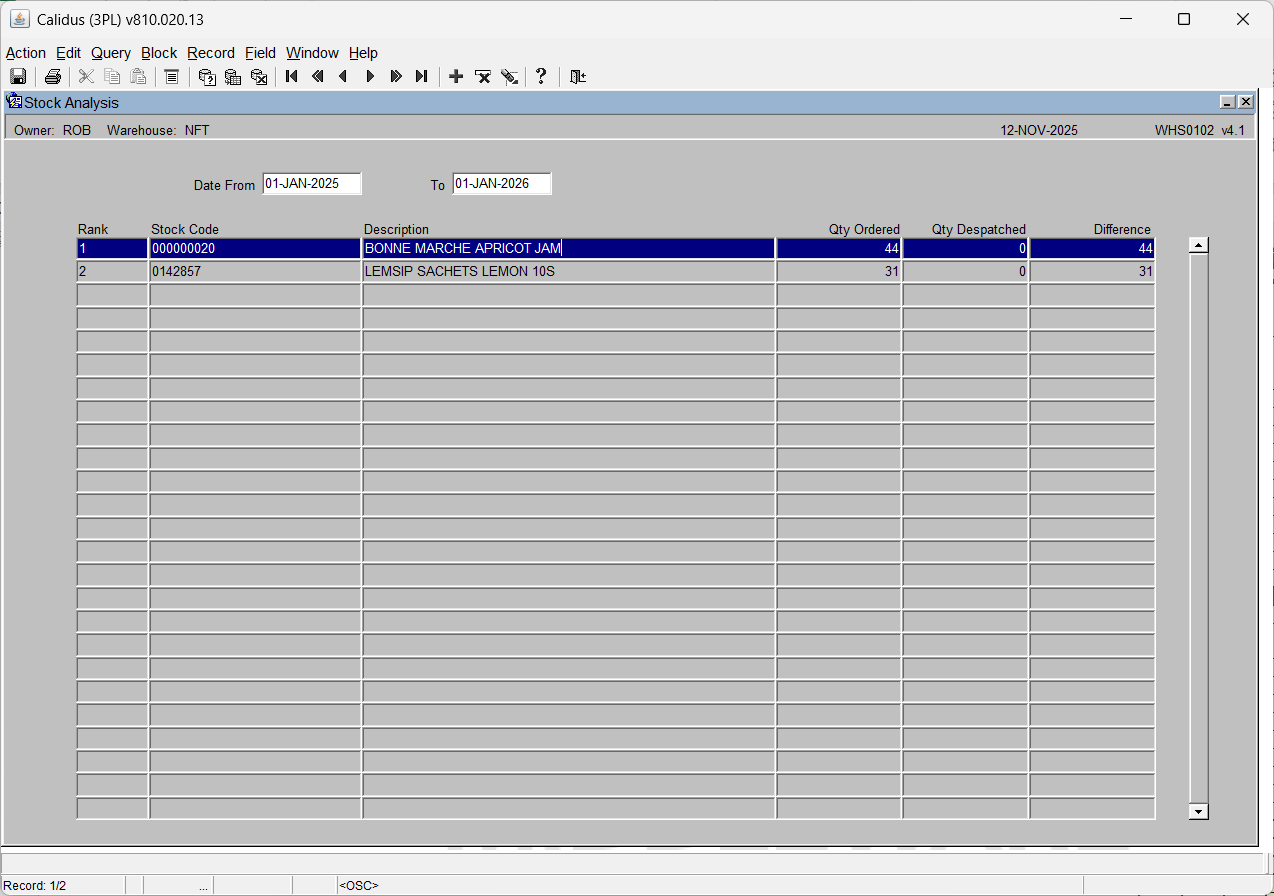The height and width of the screenshot is (896, 1274).
Task: Go to the next record arrow
Action: point(370,77)
